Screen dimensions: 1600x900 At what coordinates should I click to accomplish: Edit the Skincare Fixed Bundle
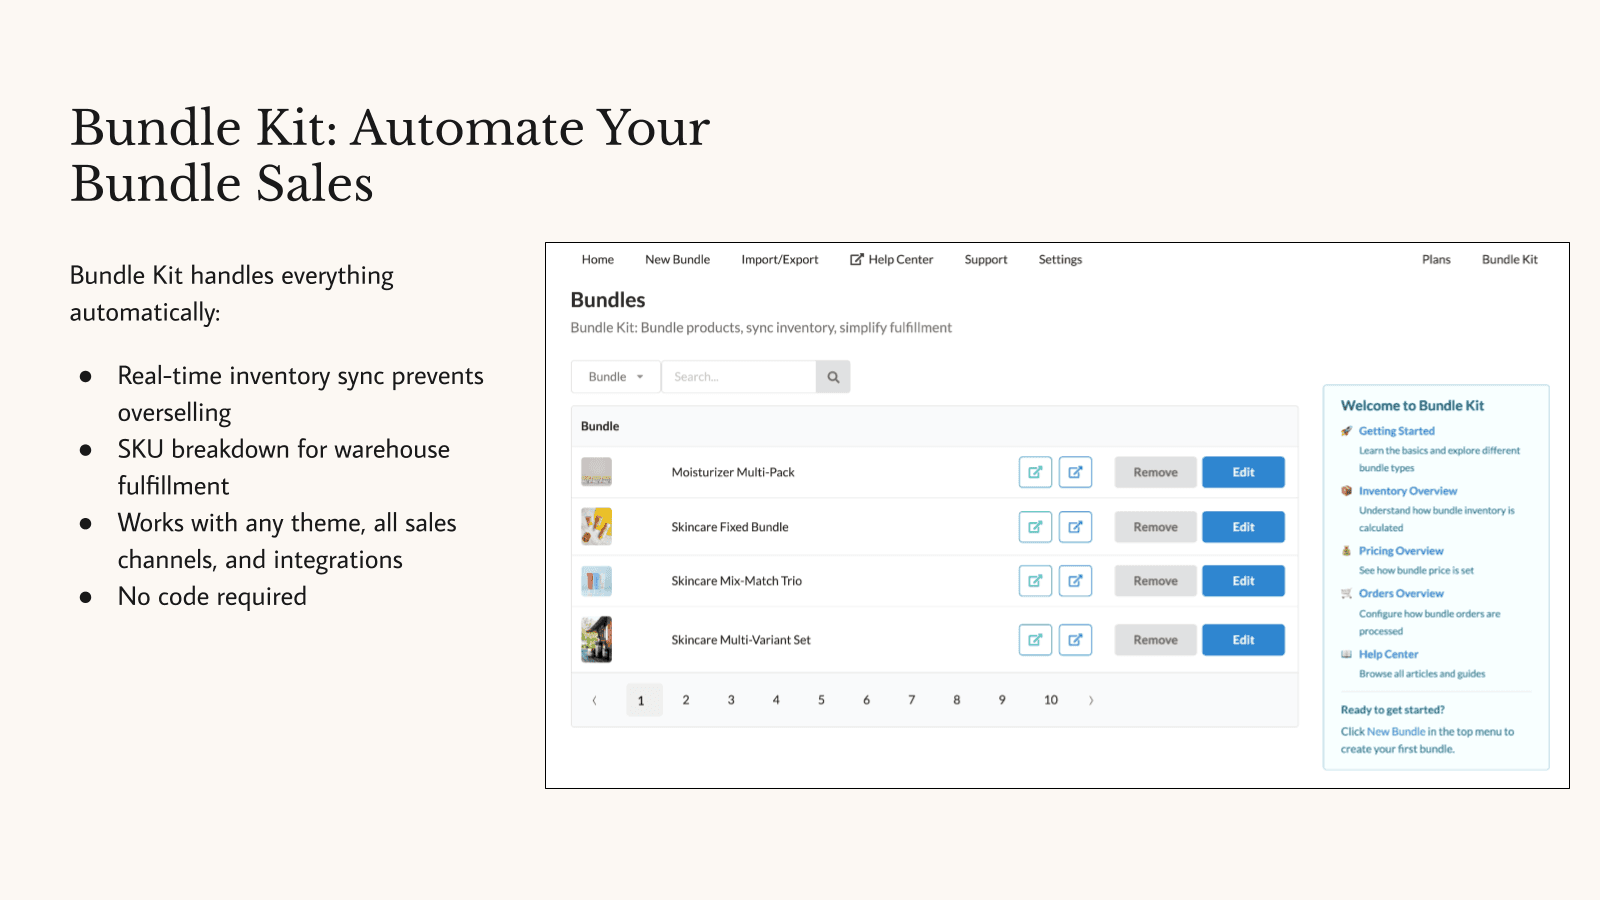point(1243,527)
